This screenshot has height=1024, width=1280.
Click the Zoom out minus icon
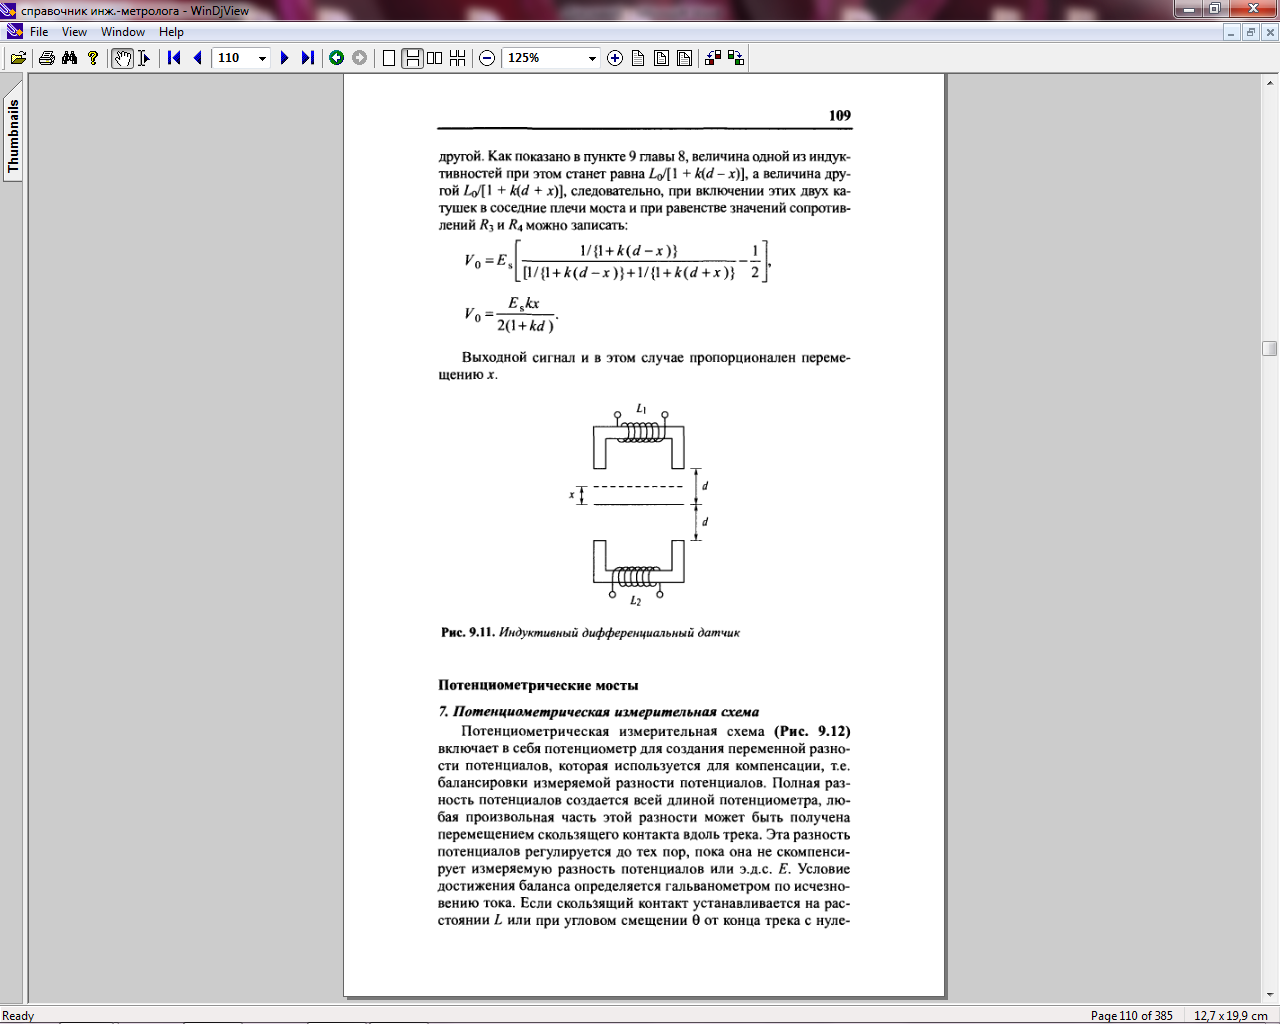coord(487,58)
